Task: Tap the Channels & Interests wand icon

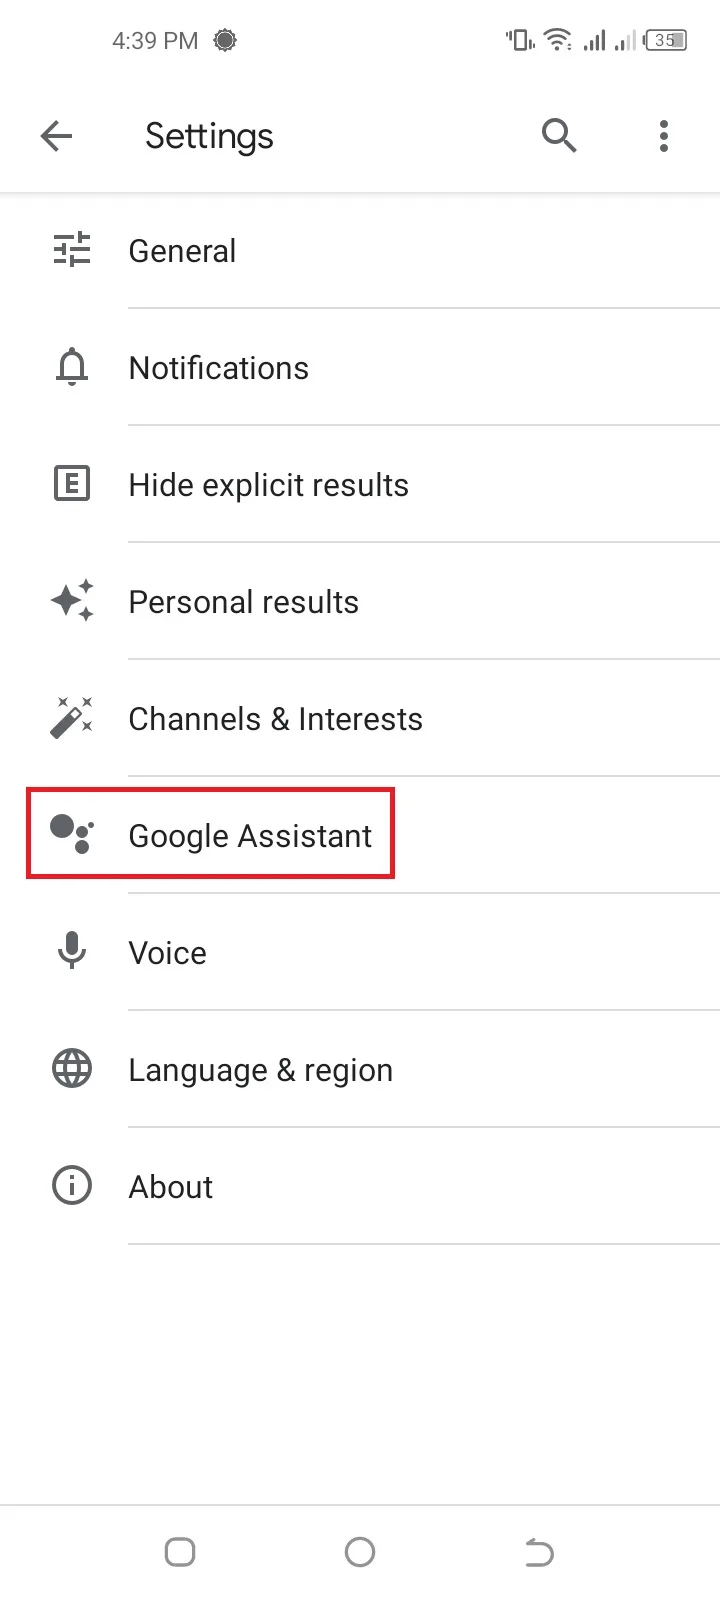Action: tap(72, 718)
